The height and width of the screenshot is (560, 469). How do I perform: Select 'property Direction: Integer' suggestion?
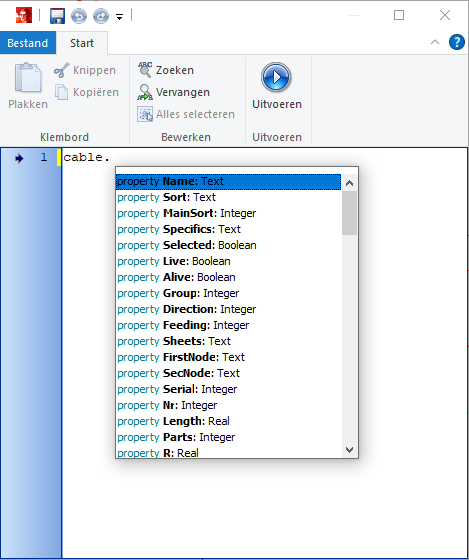coord(228,309)
